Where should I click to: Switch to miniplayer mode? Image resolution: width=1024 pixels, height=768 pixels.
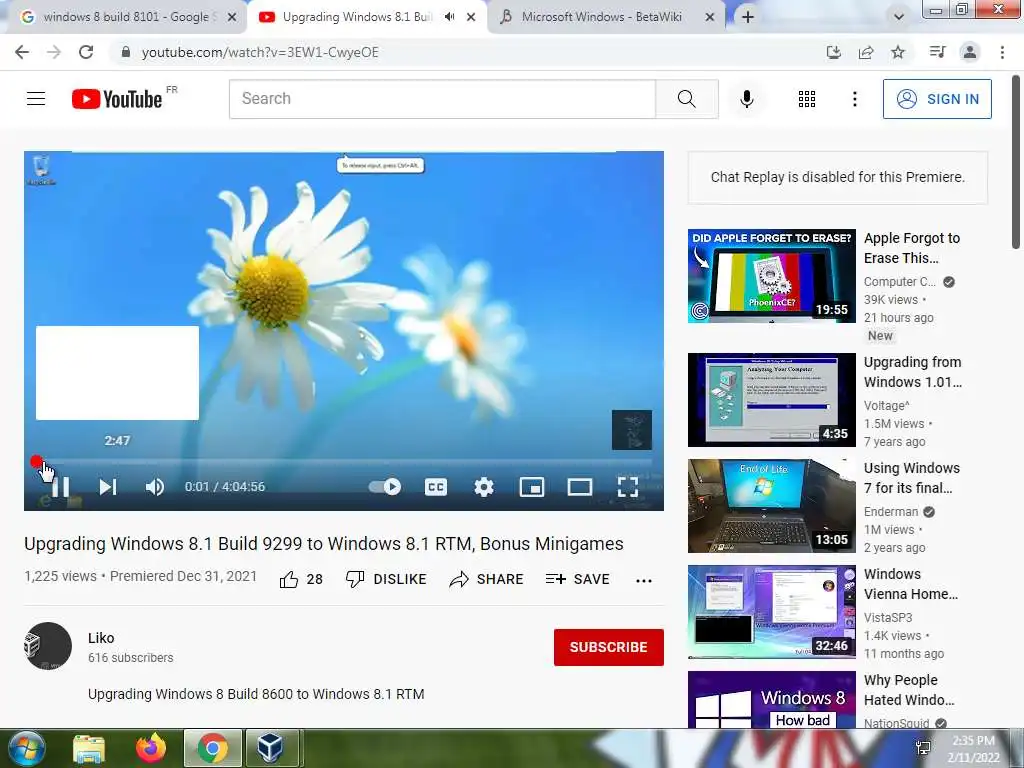532,487
